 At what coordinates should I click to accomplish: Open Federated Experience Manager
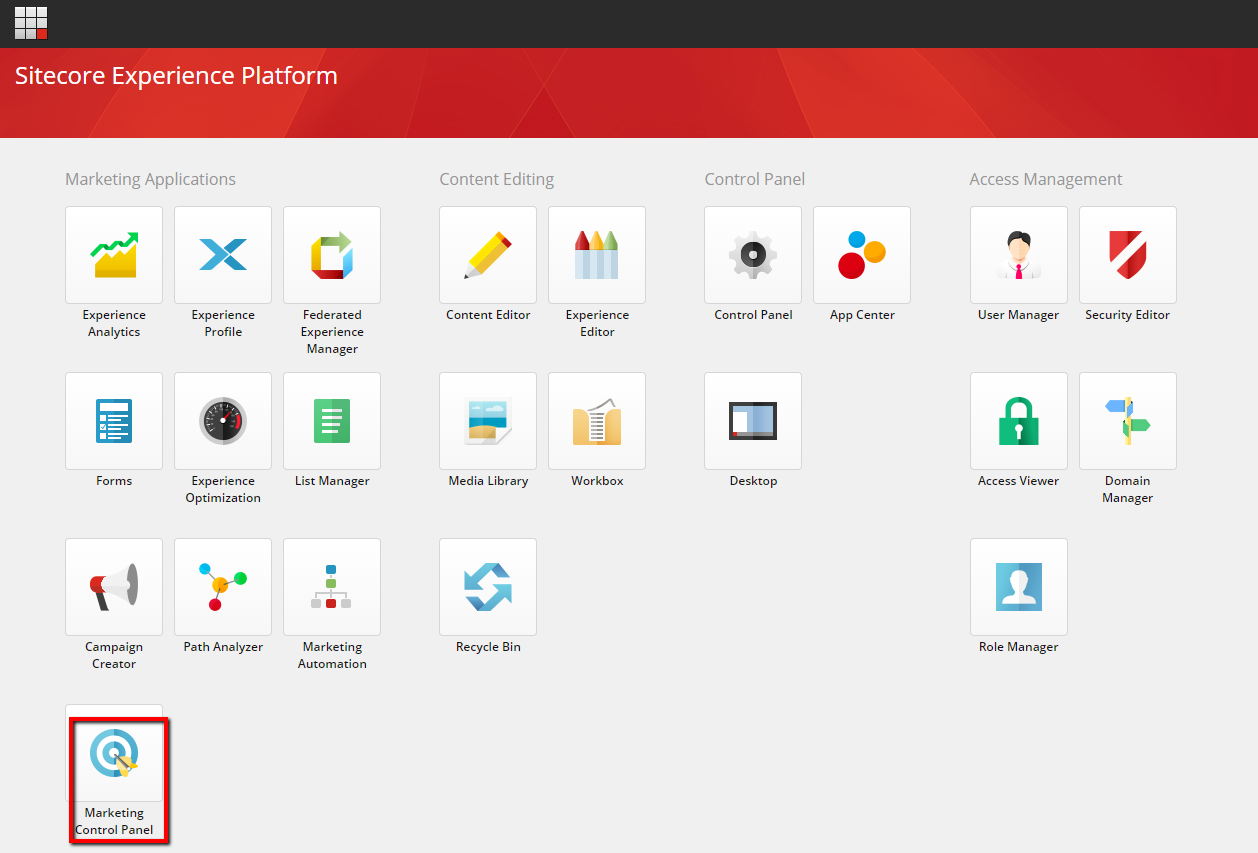click(x=332, y=255)
